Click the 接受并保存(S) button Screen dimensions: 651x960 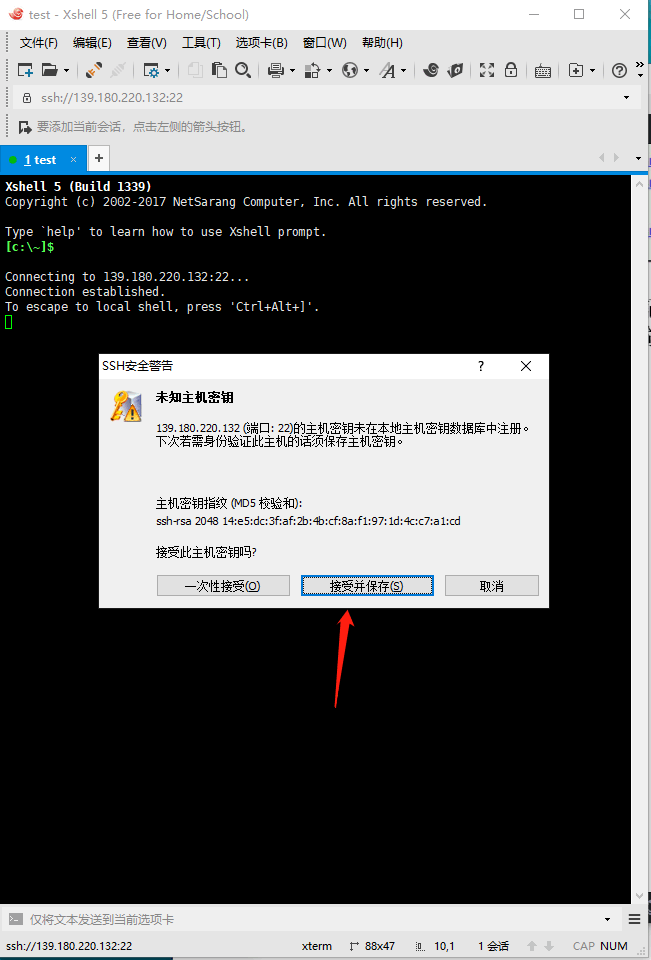(367, 586)
